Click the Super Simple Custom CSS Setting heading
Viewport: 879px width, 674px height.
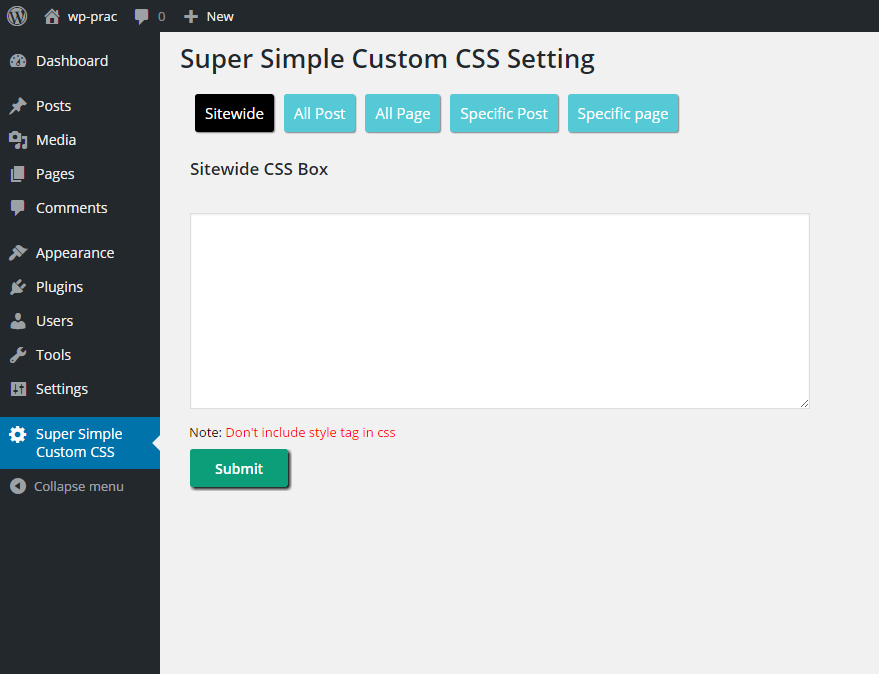(387, 59)
